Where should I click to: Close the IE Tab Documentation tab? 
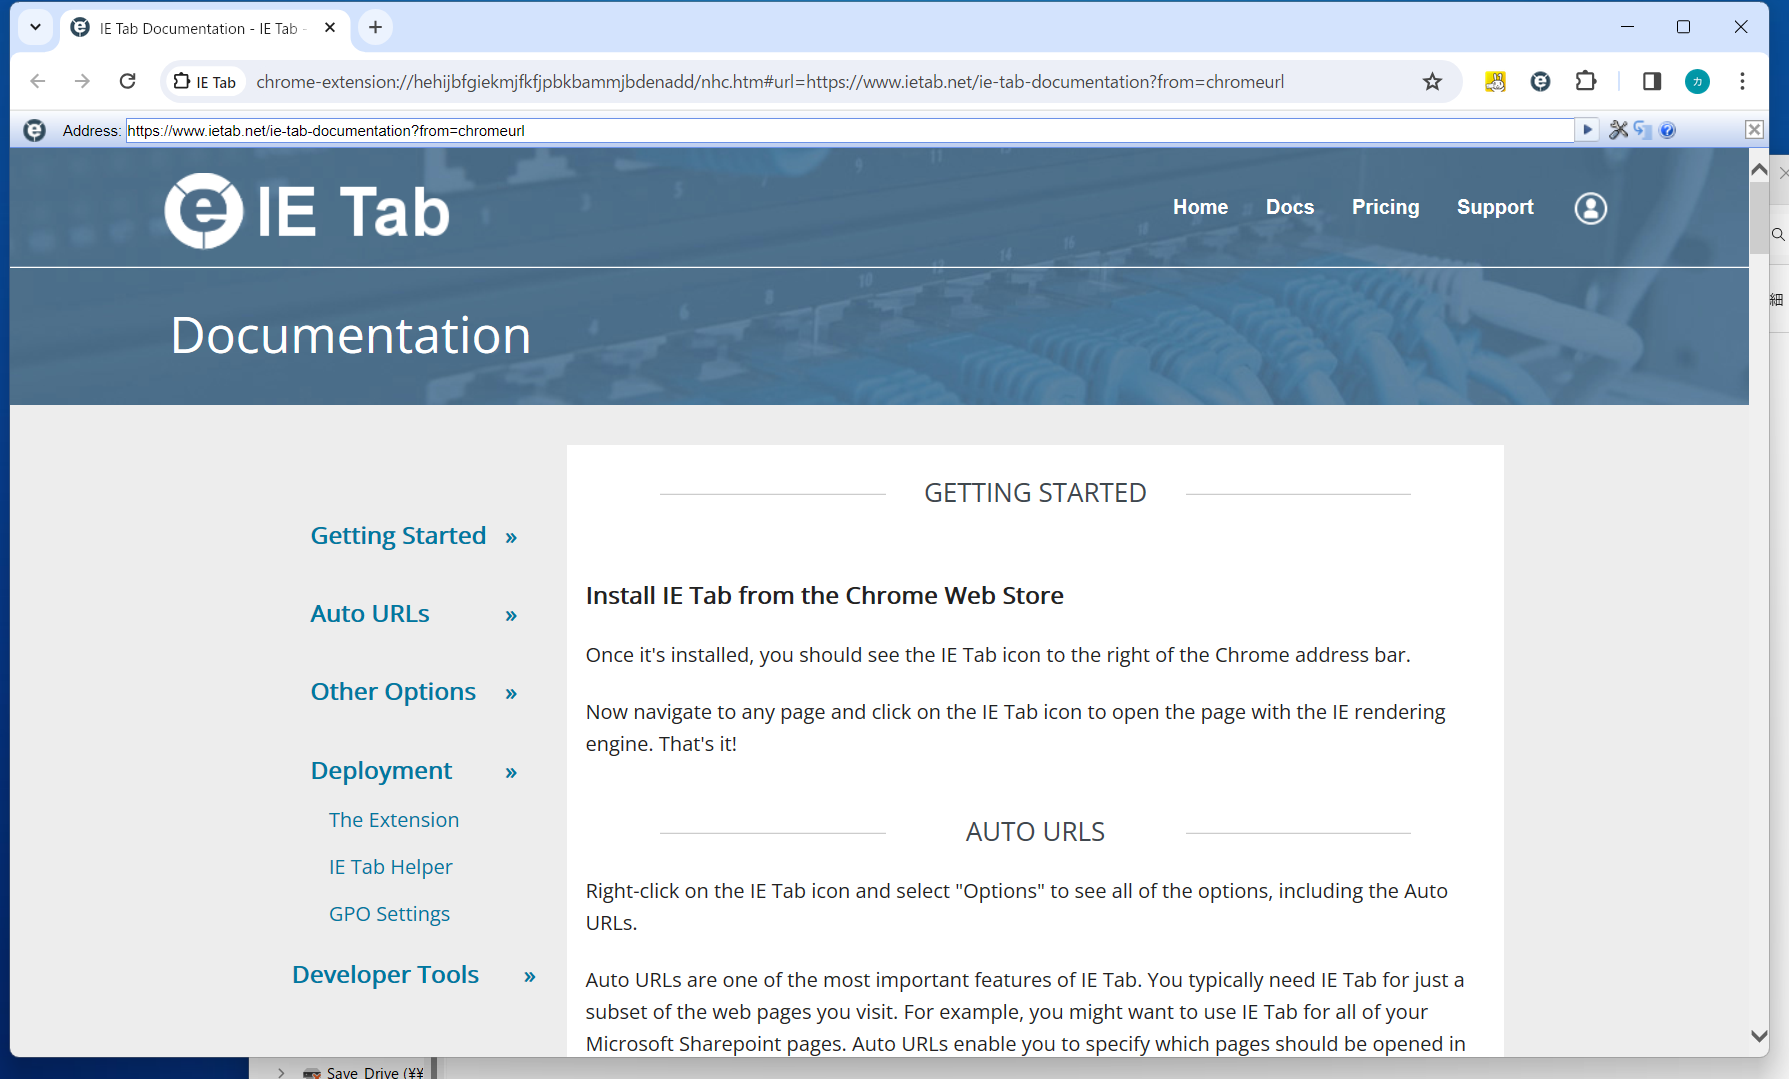click(330, 28)
